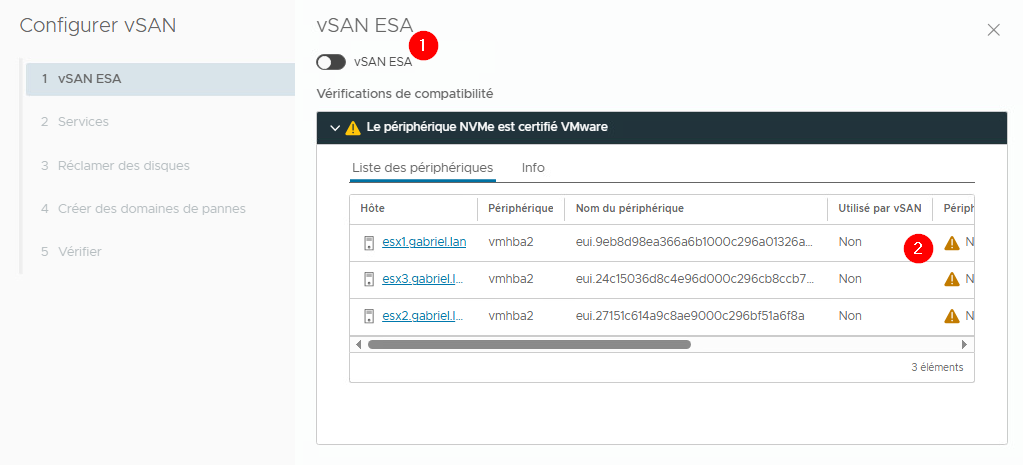Open the esx3.gabriel host link
Viewport: 1023px width, 465px height.
coord(422,279)
